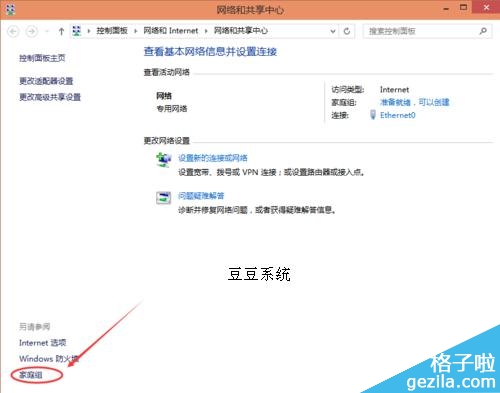Go up one level with Up arrow
This screenshot has height=393, width=500.
pos(61,31)
